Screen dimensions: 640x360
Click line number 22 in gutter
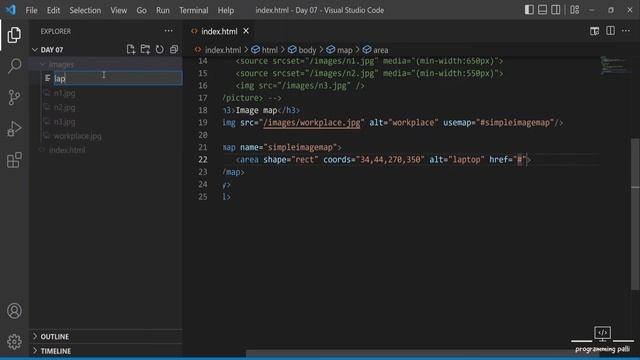tap(203, 160)
